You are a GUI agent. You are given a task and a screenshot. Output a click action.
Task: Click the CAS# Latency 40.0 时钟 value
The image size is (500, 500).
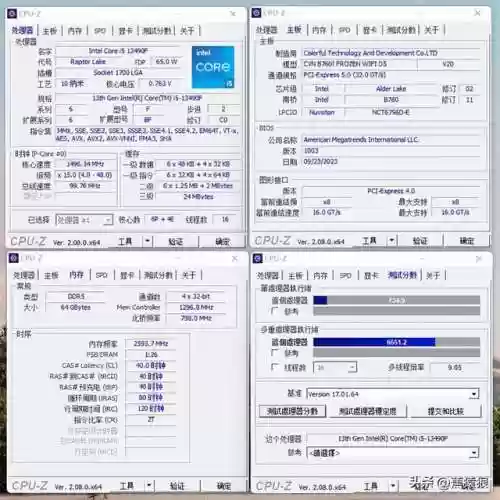pyautogui.click(x=151, y=365)
